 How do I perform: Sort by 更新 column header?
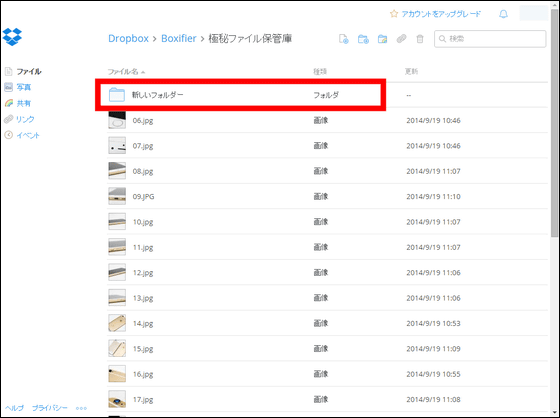tap(411, 71)
